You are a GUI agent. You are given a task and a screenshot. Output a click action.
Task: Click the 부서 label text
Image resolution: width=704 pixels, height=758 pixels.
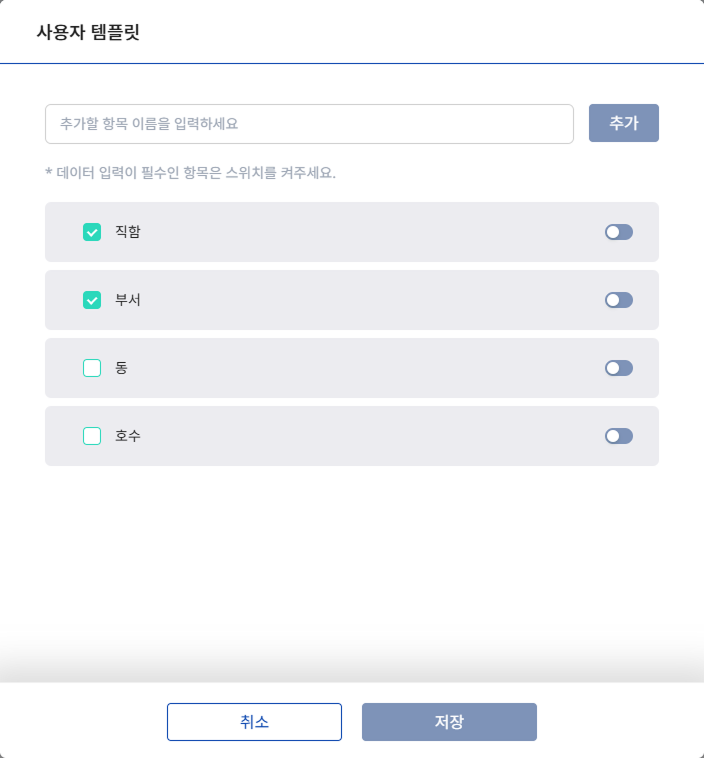point(128,300)
